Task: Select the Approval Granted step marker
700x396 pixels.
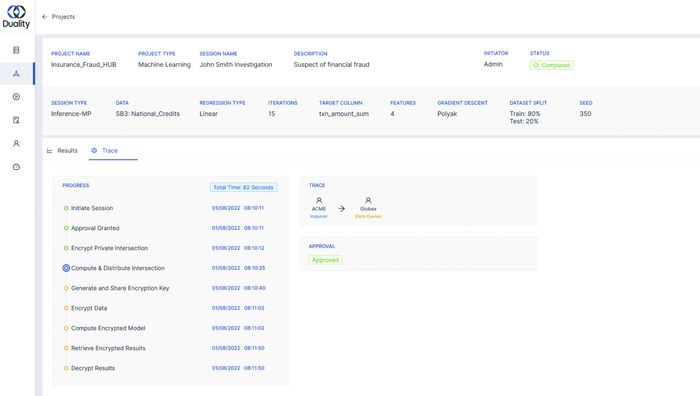Action: (x=66, y=228)
